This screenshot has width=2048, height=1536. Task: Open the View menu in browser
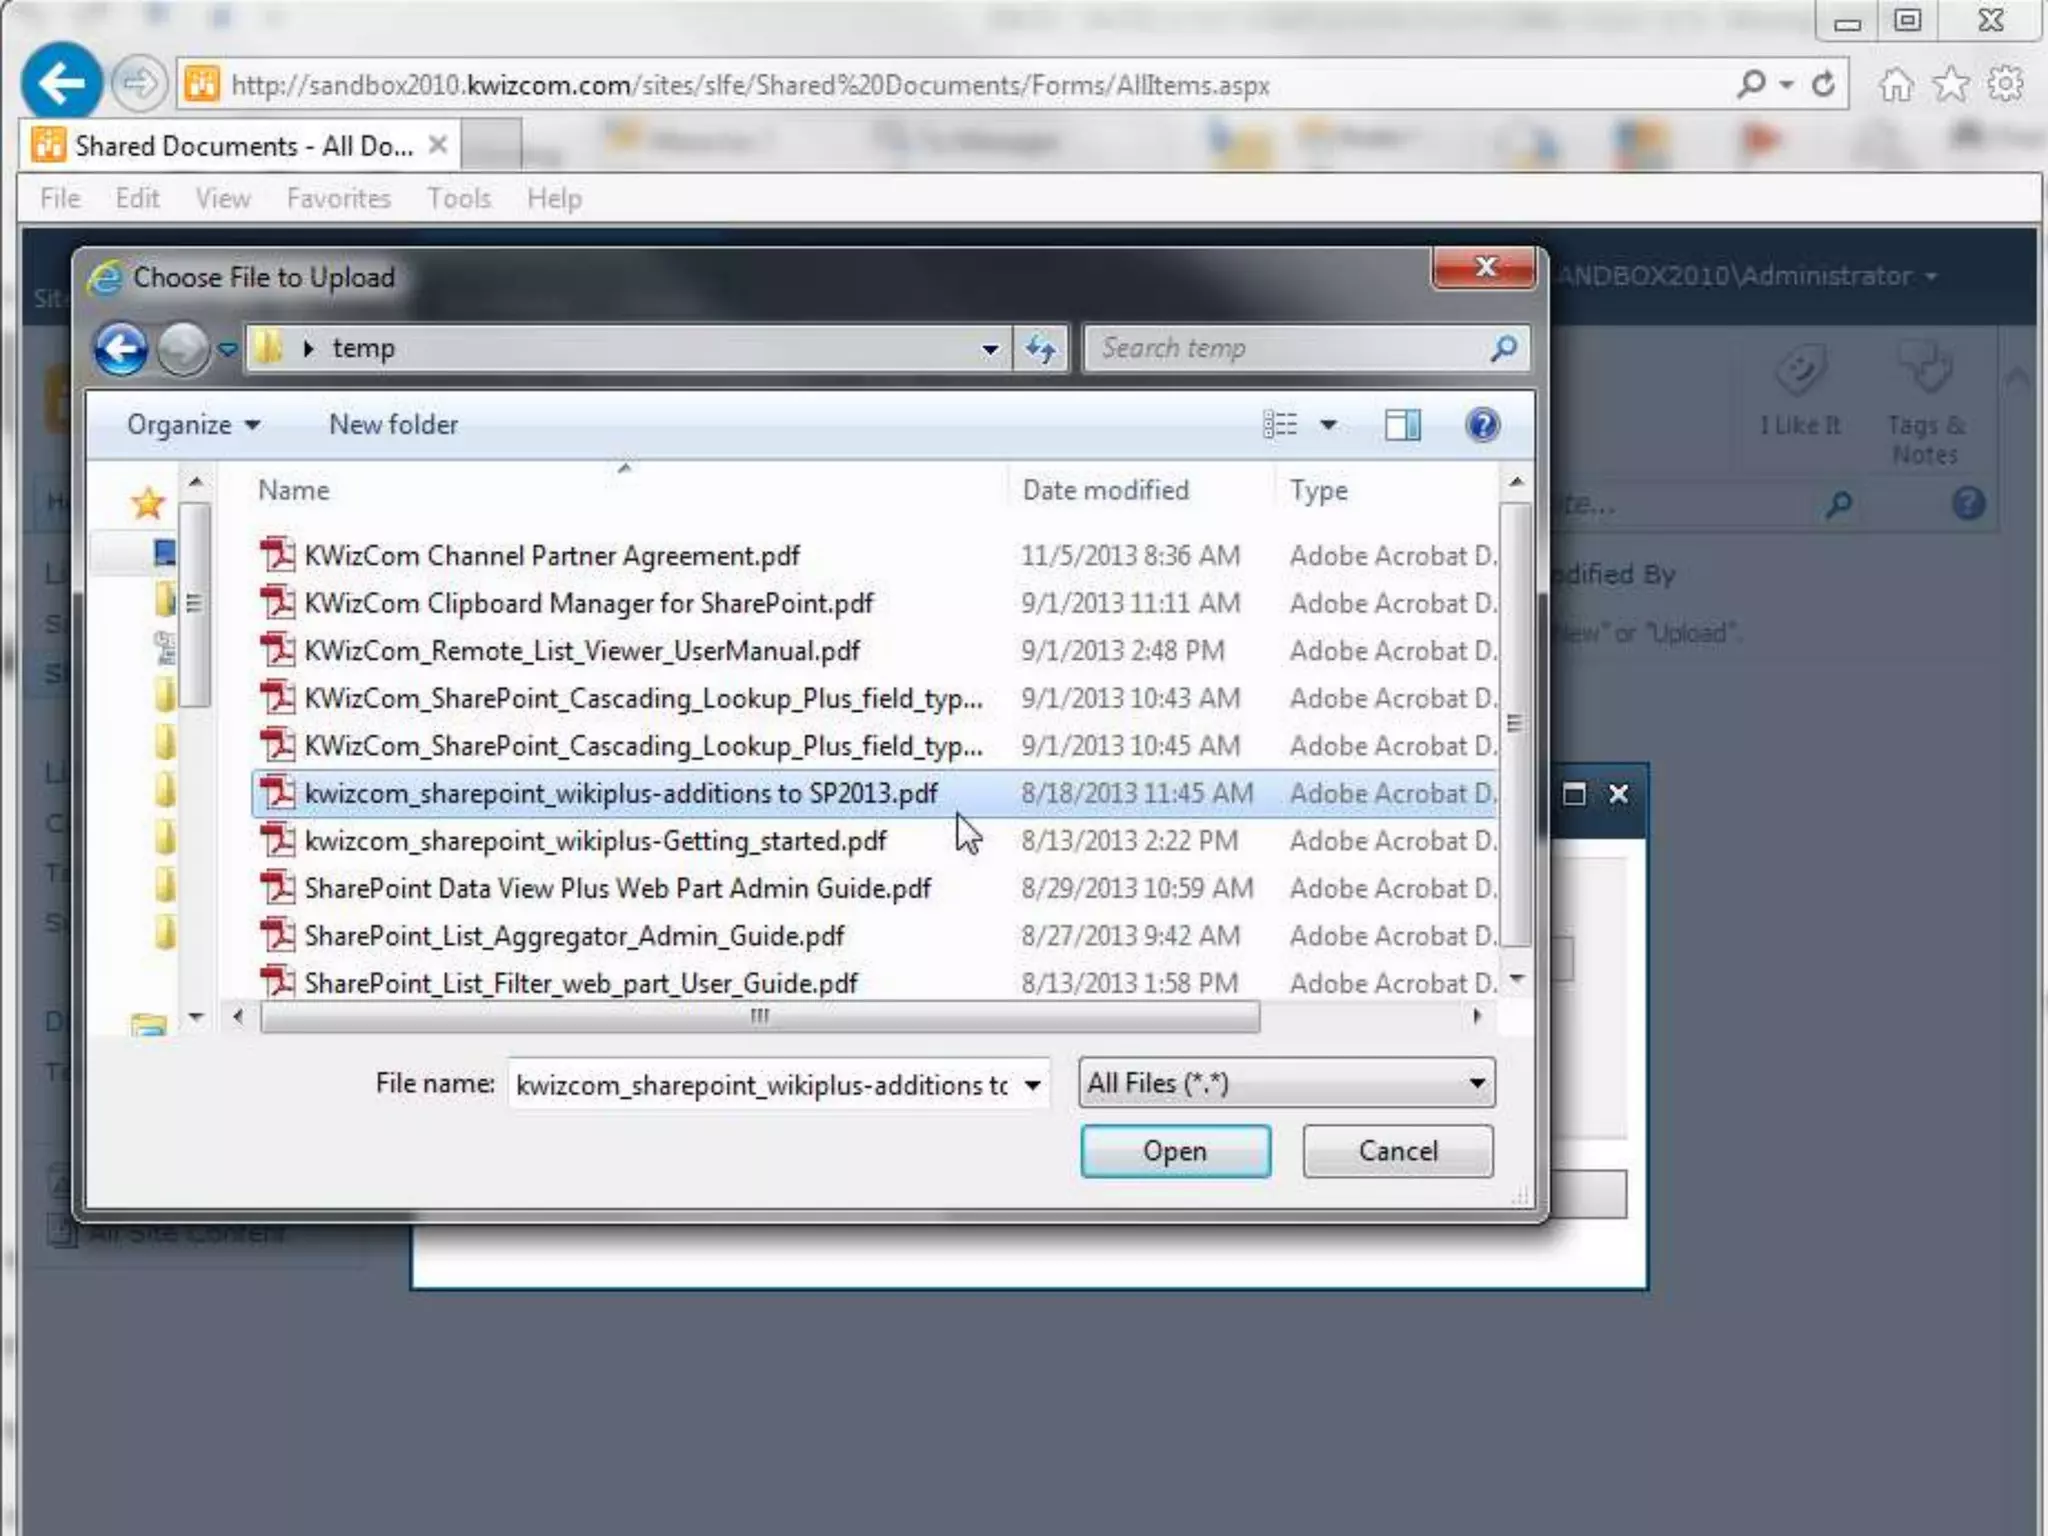click(223, 198)
